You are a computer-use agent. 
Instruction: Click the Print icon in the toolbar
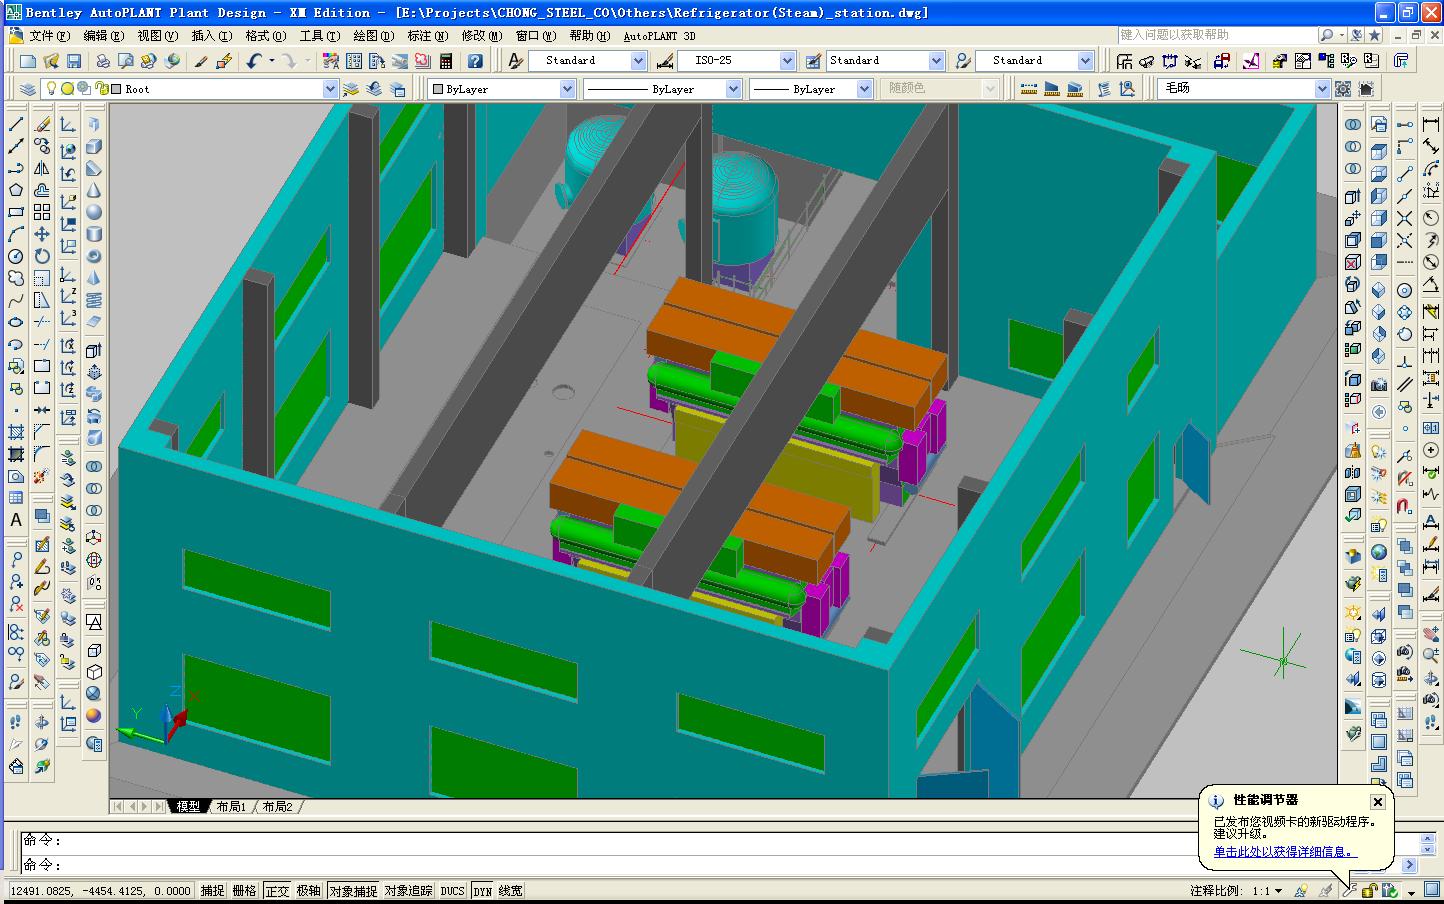tap(103, 61)
